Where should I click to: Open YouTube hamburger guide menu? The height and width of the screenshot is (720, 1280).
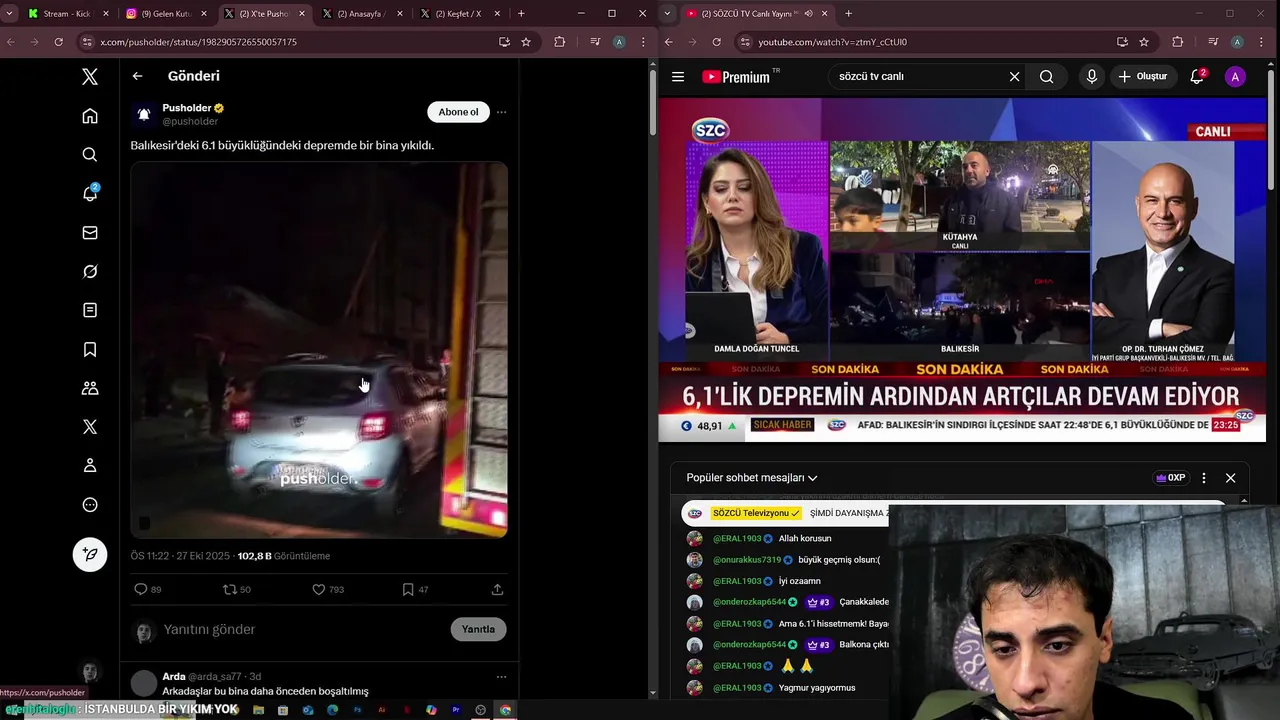(x=678, y=77)
